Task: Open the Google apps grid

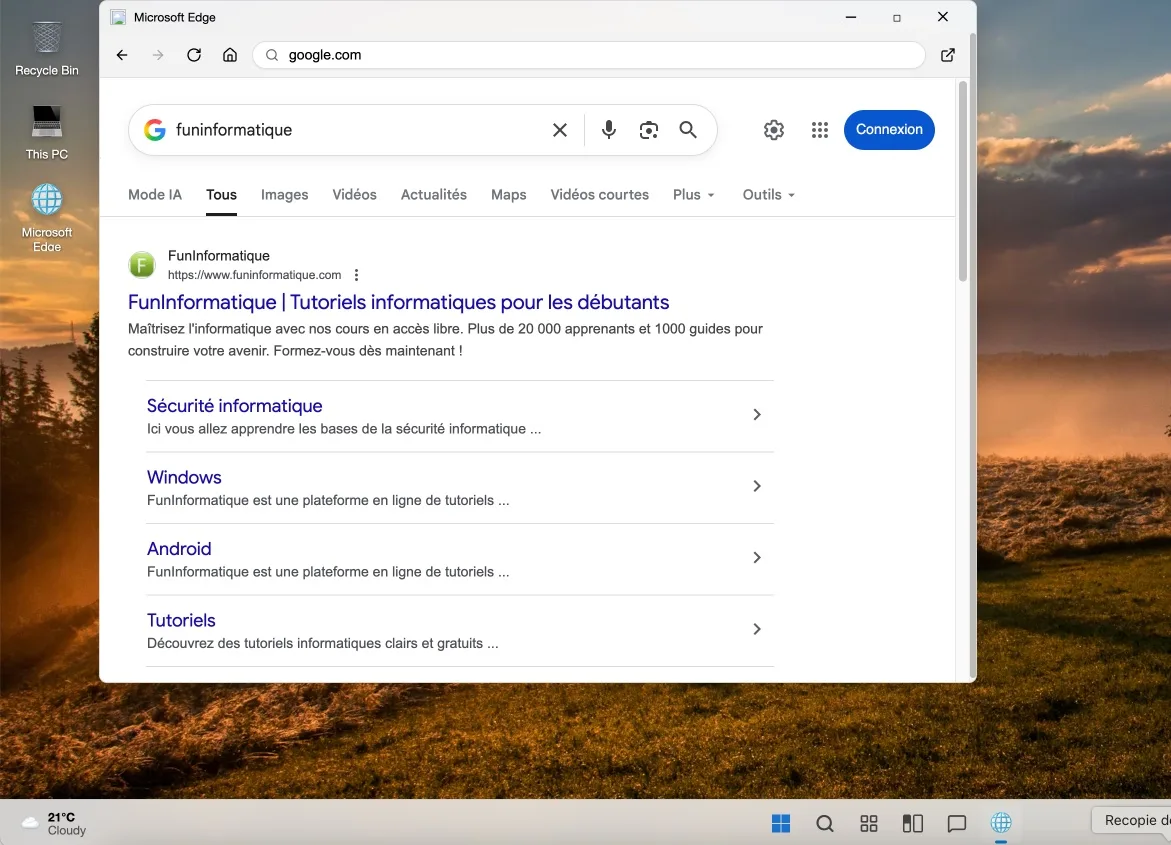Action: click(x=820, y=130)
